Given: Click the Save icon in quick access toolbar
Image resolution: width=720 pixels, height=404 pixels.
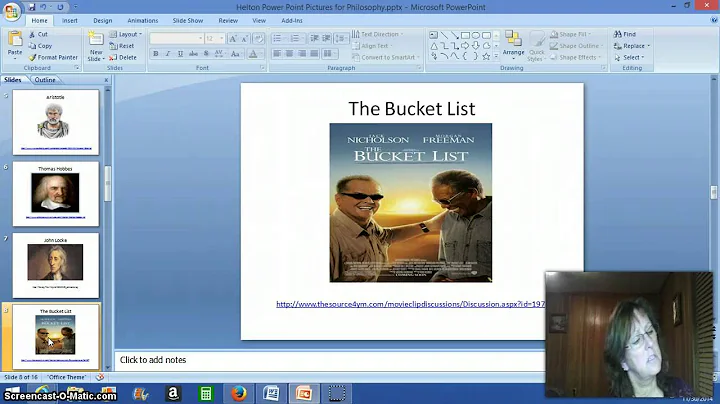Looking at the screenshot, I should coord(32,7).
